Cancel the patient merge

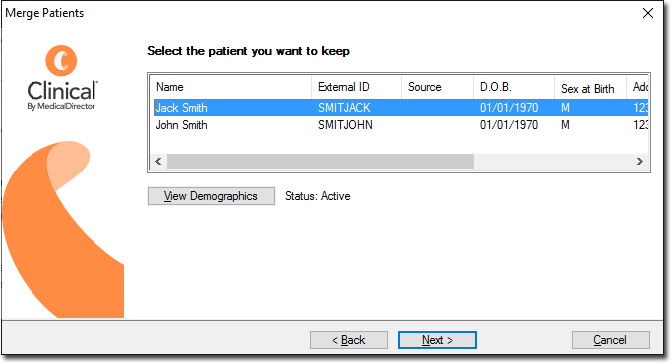pos(611,340)
